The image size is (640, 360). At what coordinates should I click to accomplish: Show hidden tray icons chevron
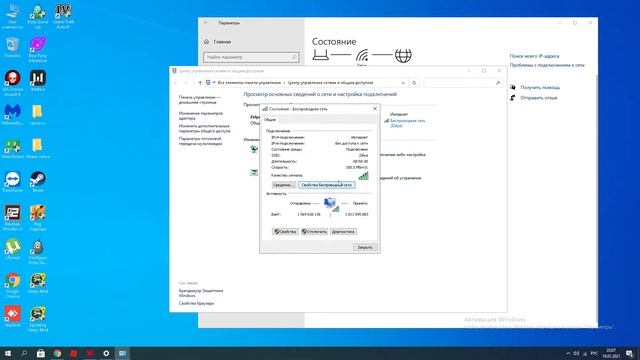point(568,353)
